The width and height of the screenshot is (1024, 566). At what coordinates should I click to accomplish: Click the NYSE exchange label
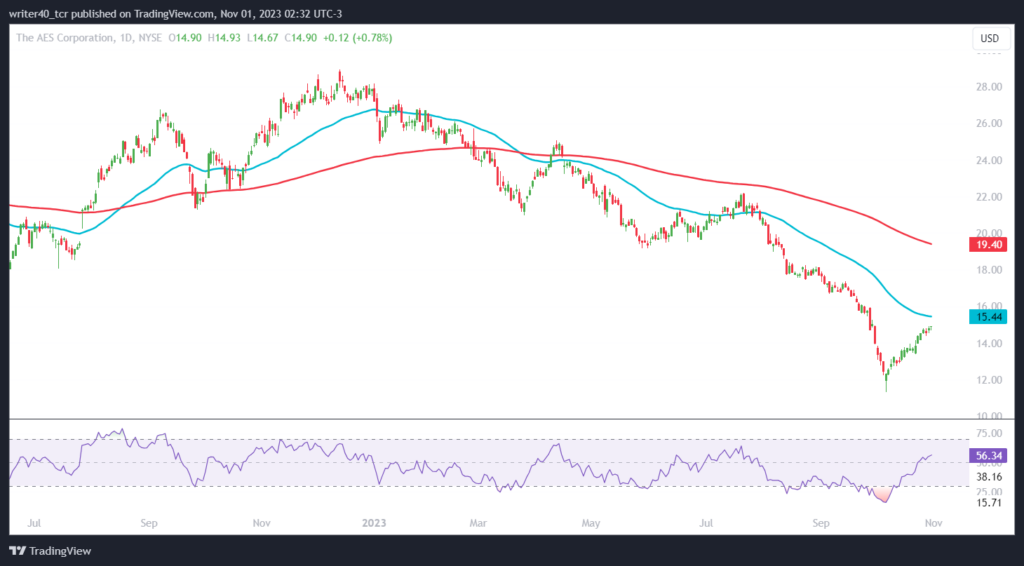150,38
